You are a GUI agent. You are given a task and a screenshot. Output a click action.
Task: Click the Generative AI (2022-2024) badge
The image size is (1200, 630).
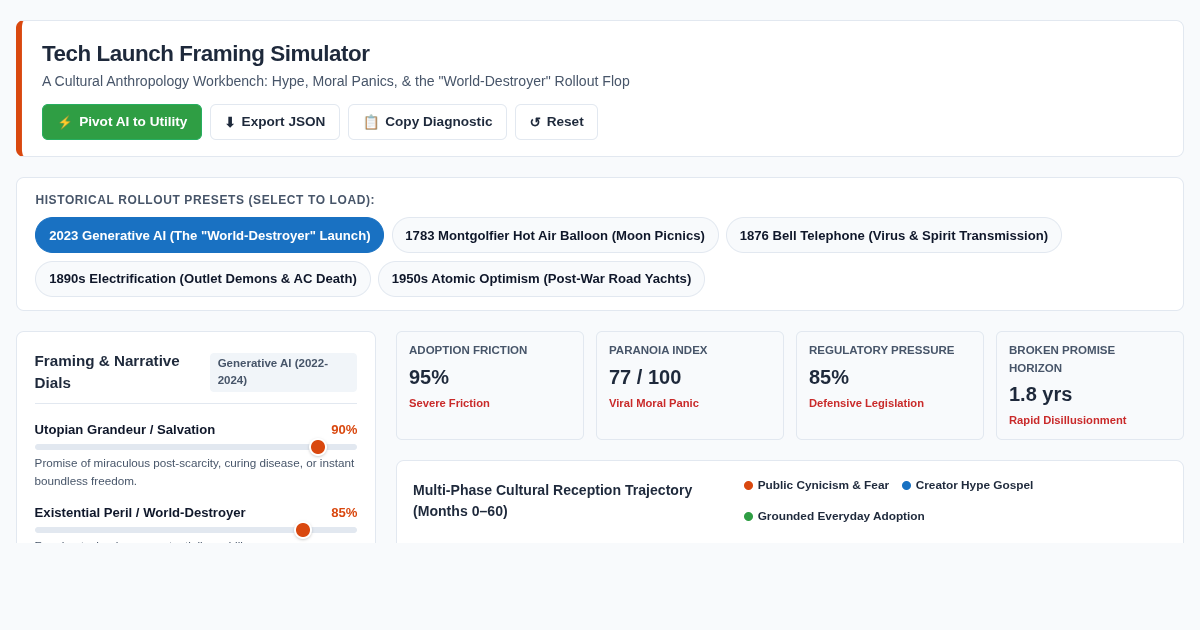click(x=283, y=372)
